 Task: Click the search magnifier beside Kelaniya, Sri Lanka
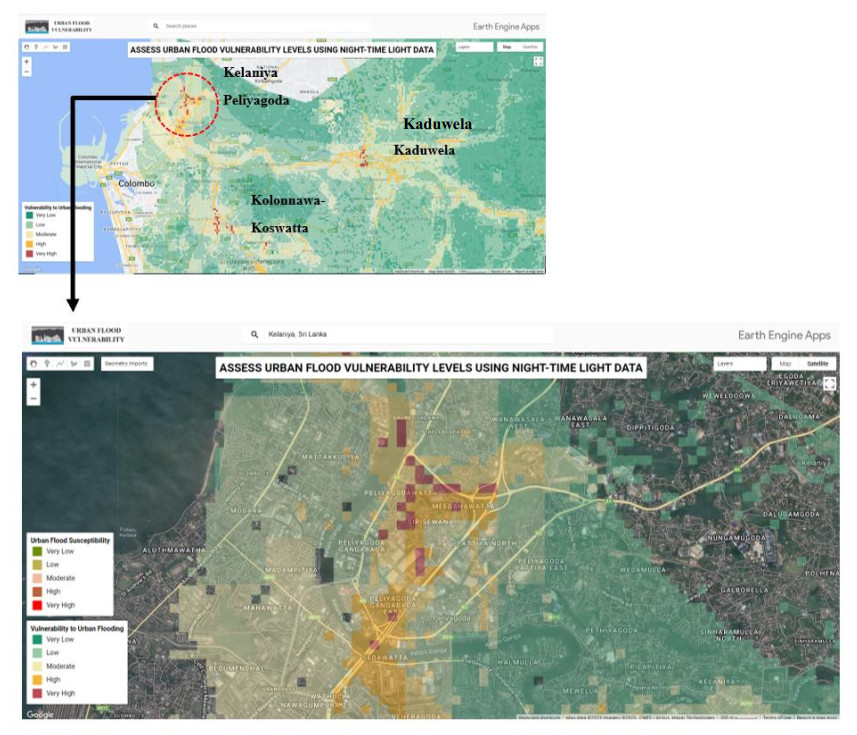coord(255,335)
